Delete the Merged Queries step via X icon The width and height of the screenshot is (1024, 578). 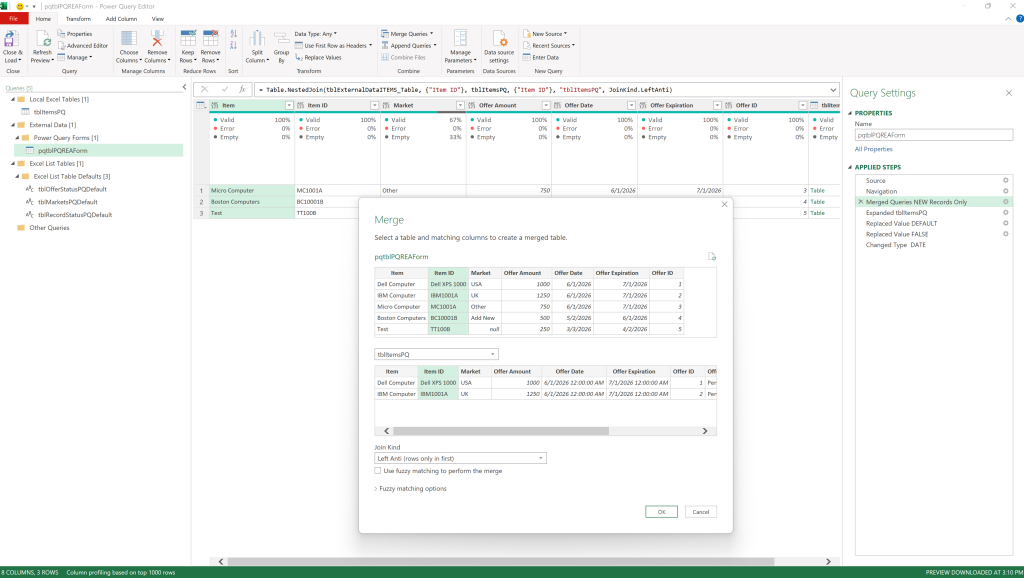click(x=861, y=202)
